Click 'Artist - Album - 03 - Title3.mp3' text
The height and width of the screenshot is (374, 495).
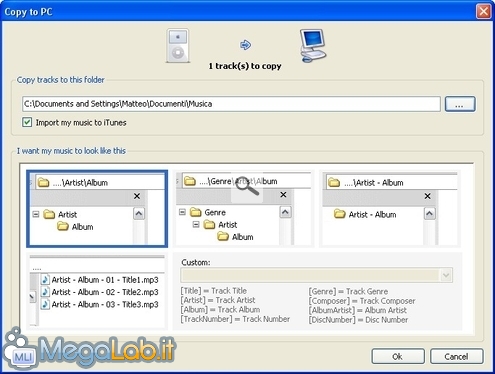105,304
